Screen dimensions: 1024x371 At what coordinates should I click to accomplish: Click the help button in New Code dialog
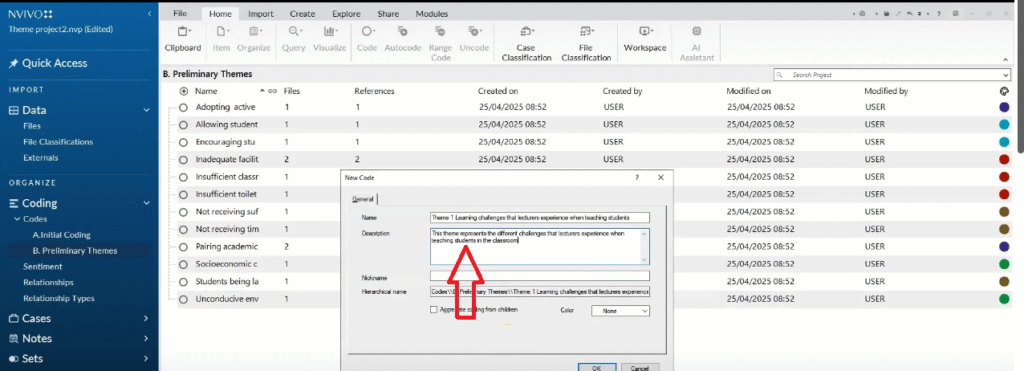point(637,177)
